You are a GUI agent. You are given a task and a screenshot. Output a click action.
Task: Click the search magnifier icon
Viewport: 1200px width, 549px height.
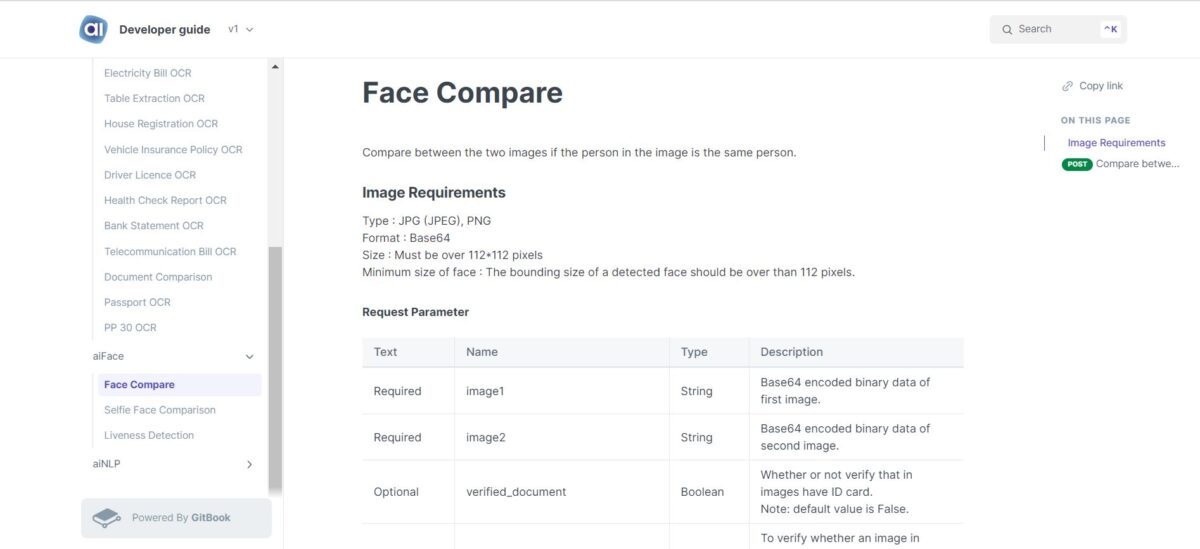(1007, 29)
